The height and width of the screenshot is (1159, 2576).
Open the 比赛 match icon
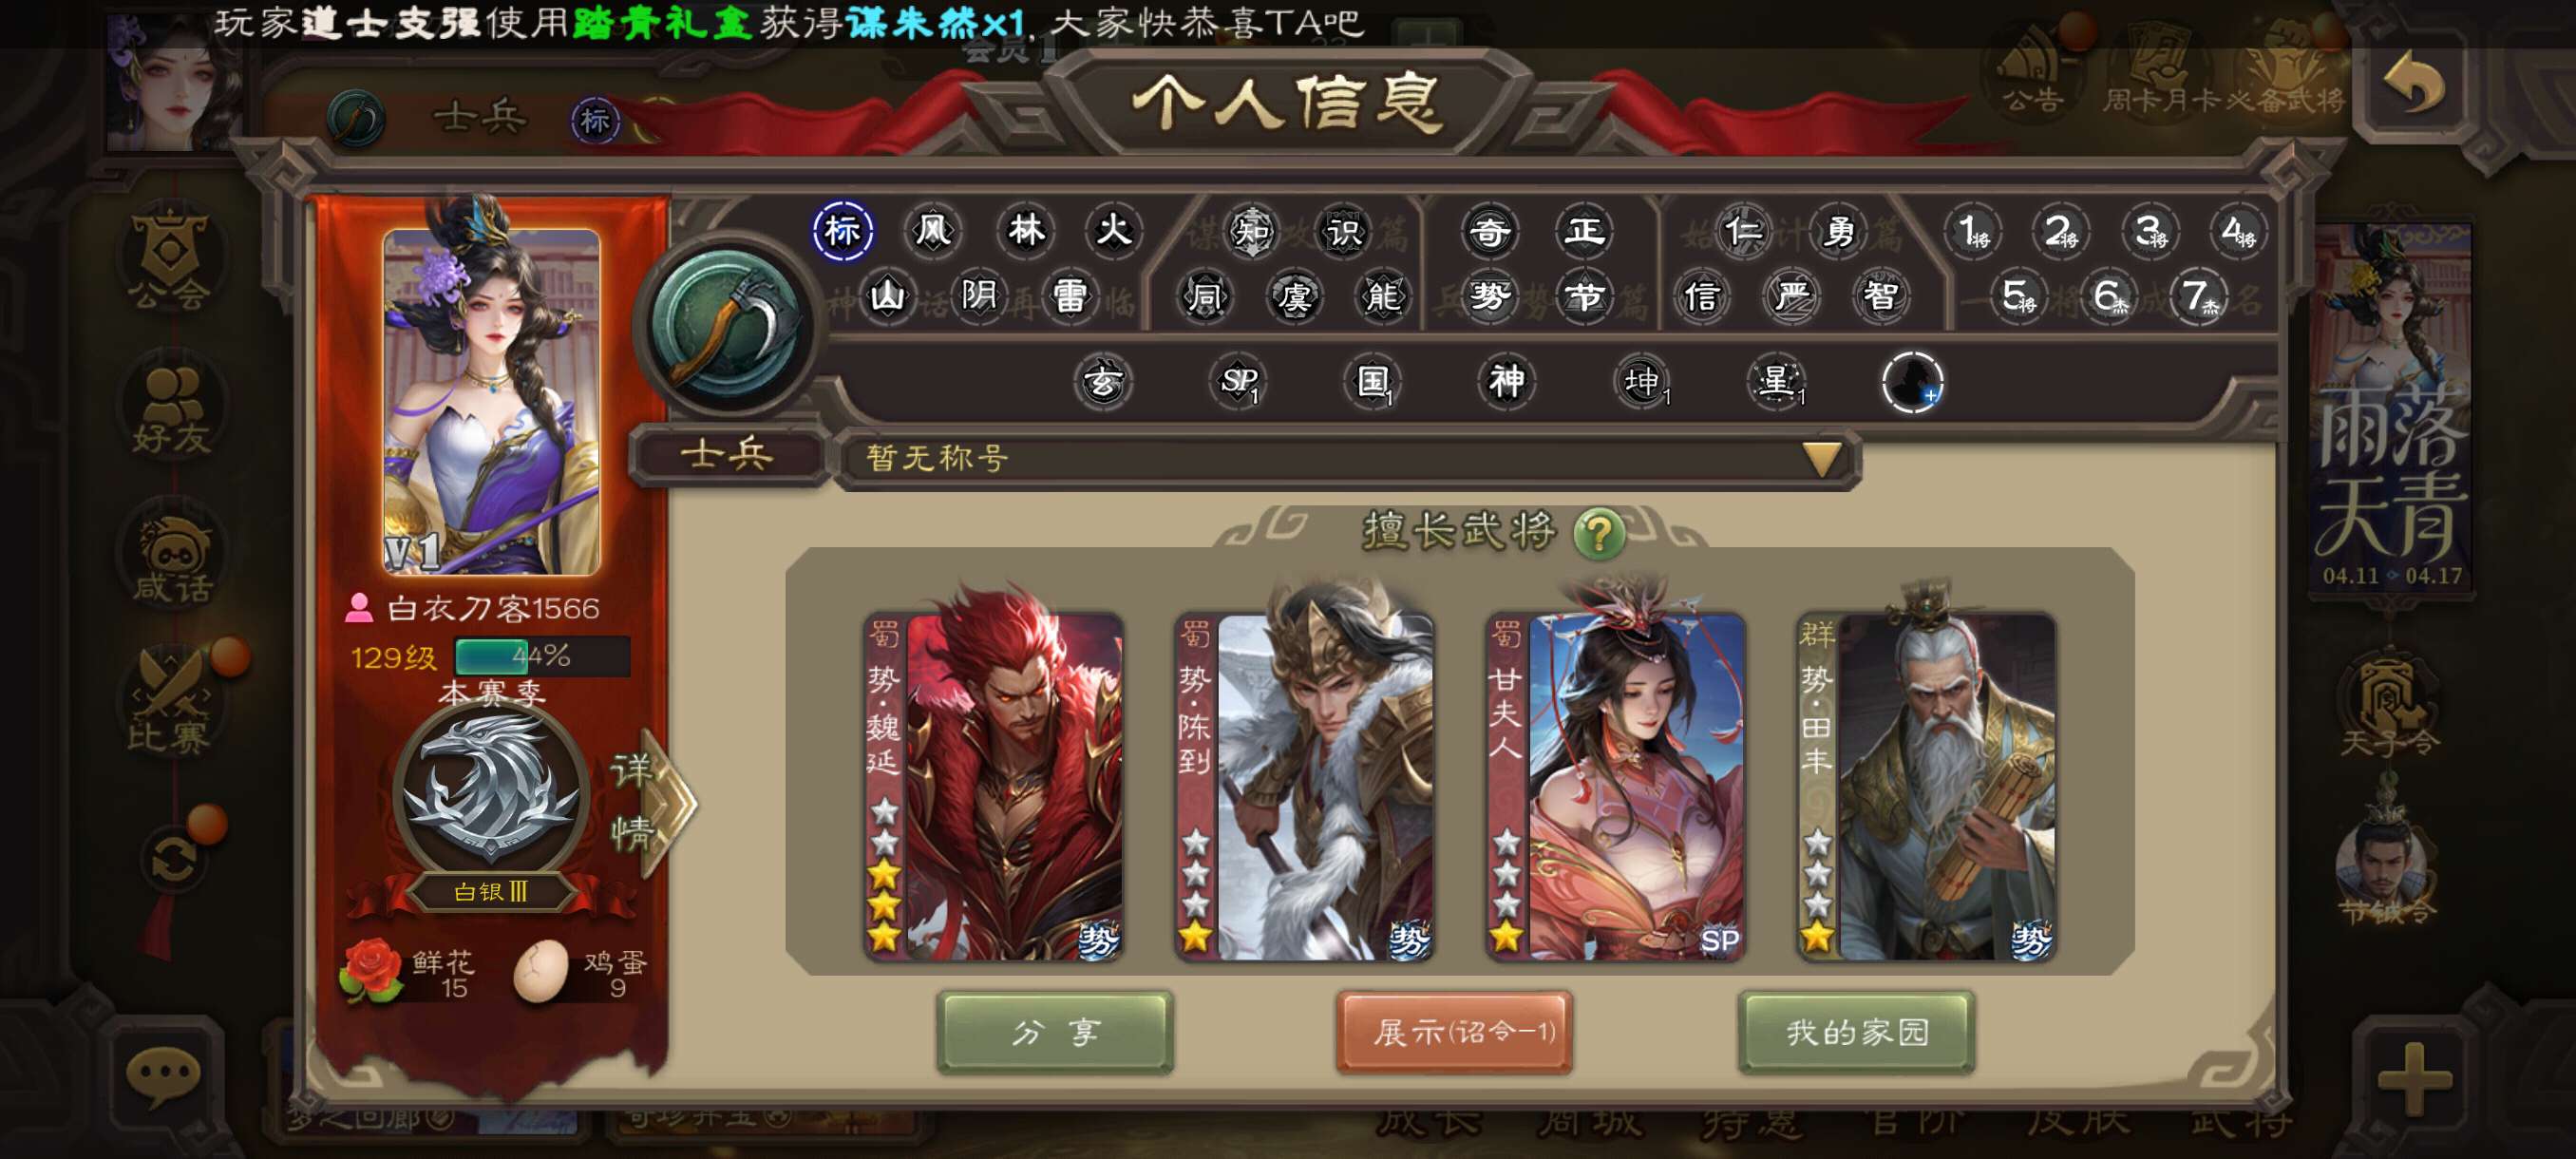pos(169,700)
